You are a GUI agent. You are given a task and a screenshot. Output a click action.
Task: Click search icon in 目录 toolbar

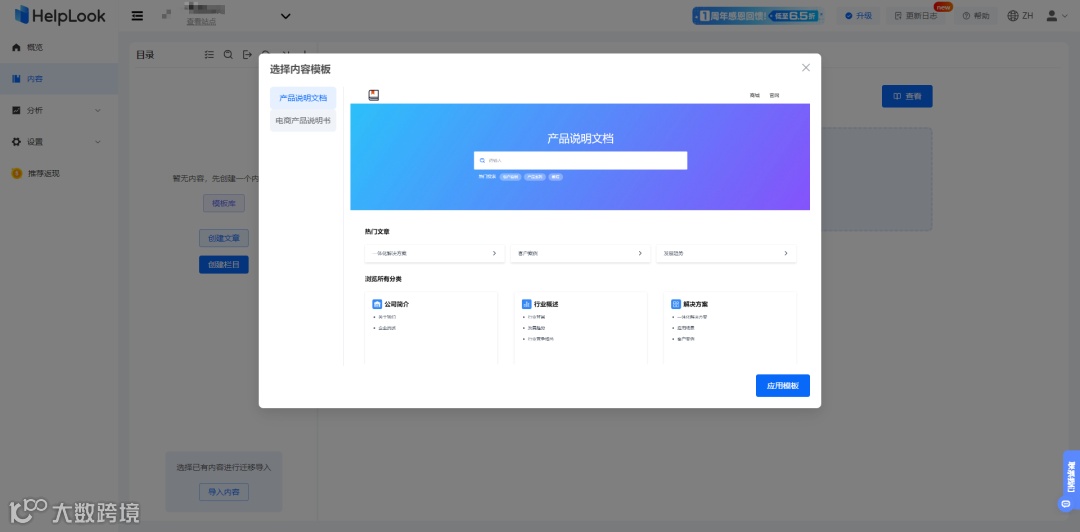coord(228,55)
